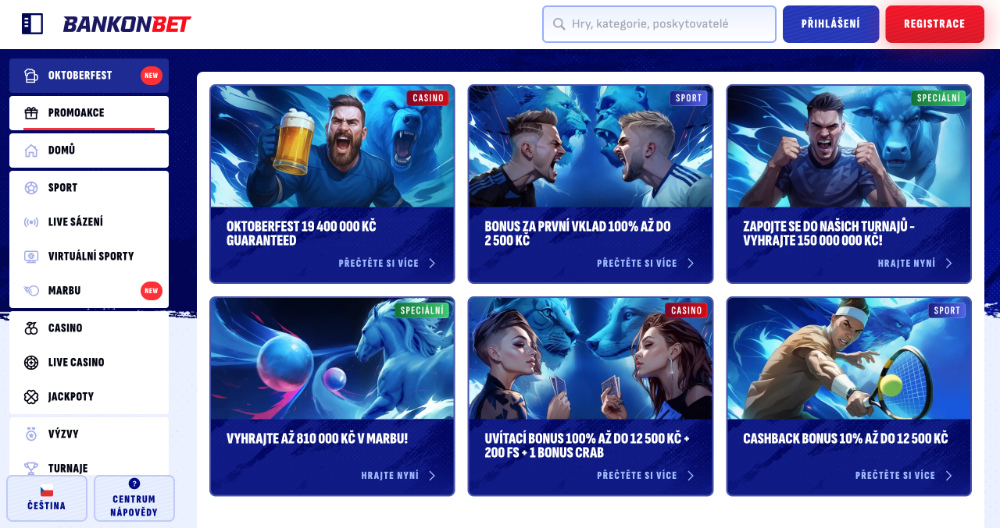Open the Oktoberfest menu item
This screenshot has width=1000, height=528.
point(89,75)
